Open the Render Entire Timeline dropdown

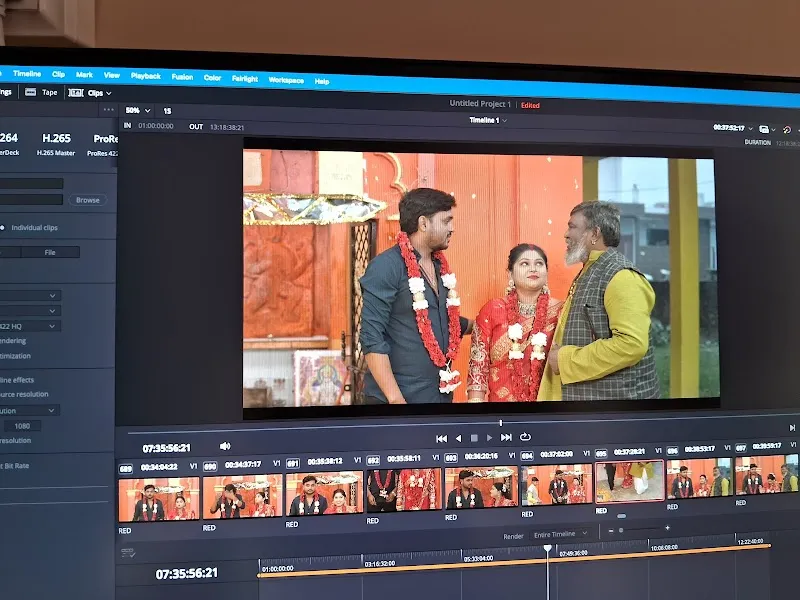[x=561, y=534]
